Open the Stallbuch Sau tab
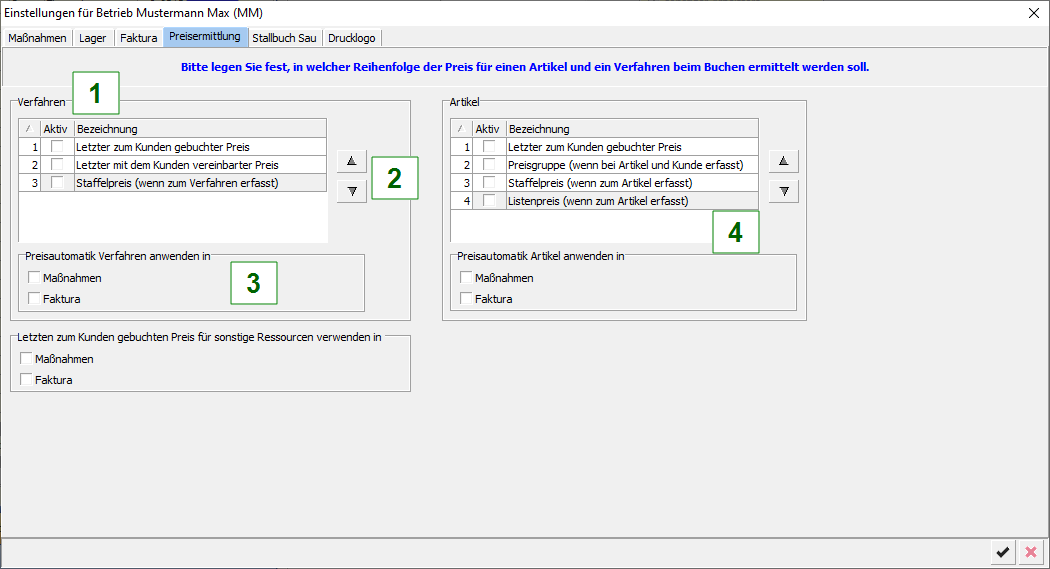Image resolution: width=1050 pixels, height=569 pixels. 284,38
